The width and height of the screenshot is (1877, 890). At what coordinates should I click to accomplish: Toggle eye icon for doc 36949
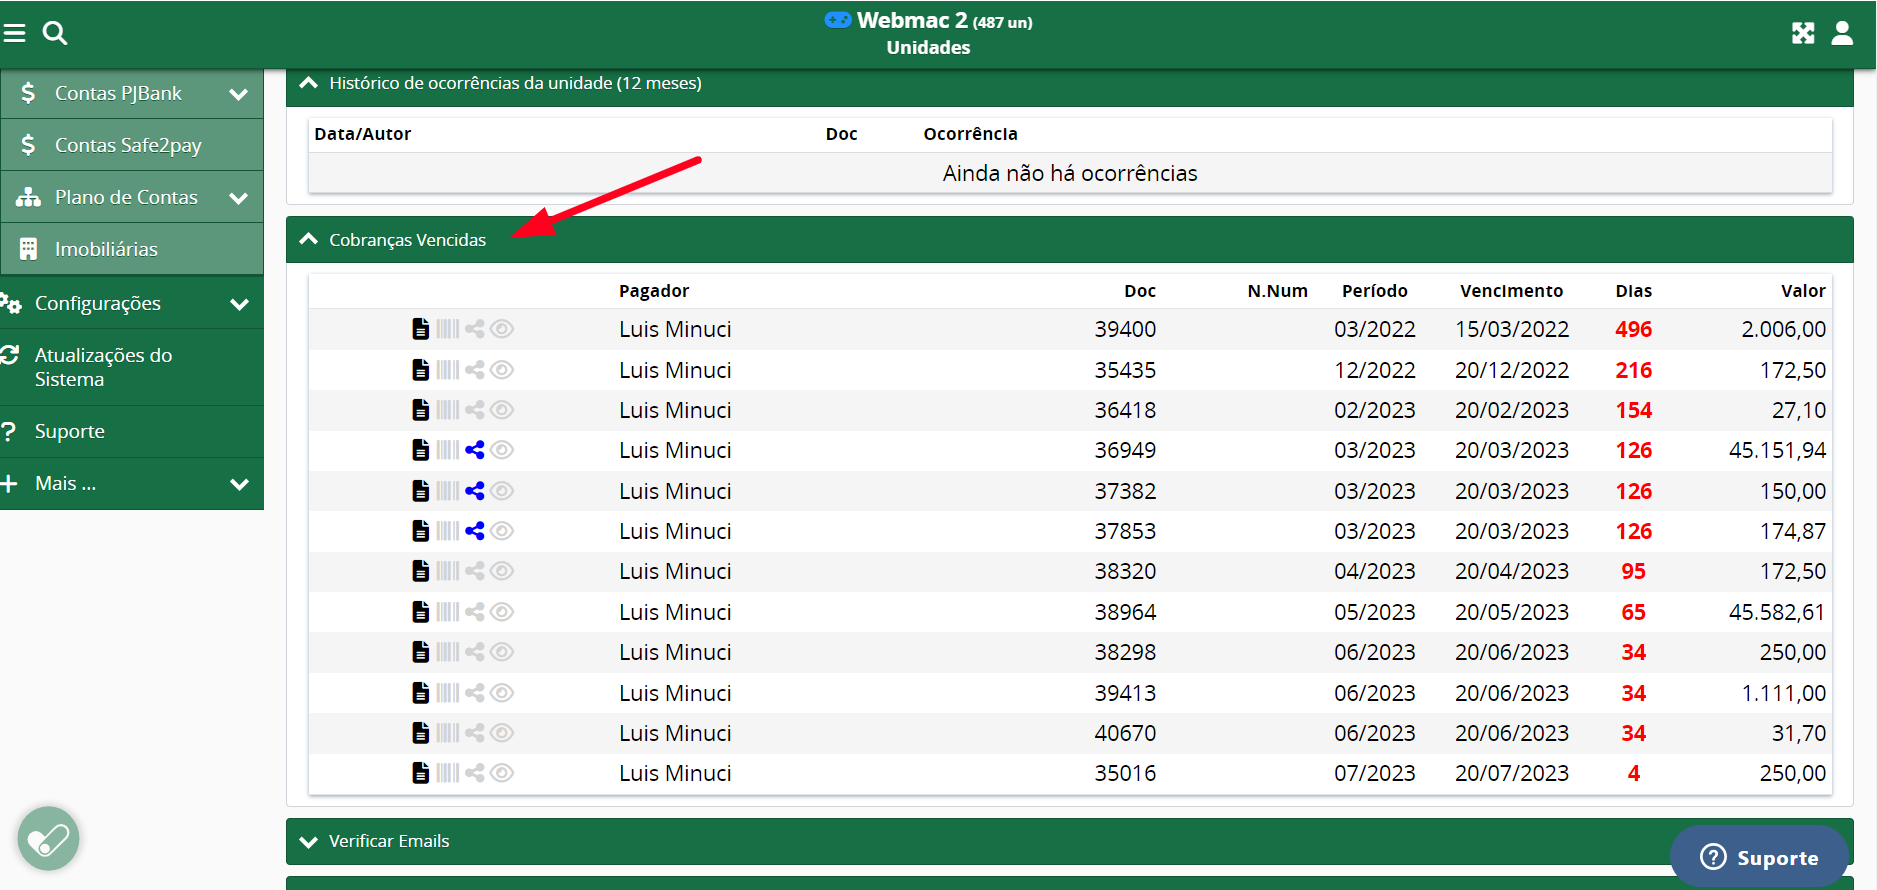(x=502, y=450)
